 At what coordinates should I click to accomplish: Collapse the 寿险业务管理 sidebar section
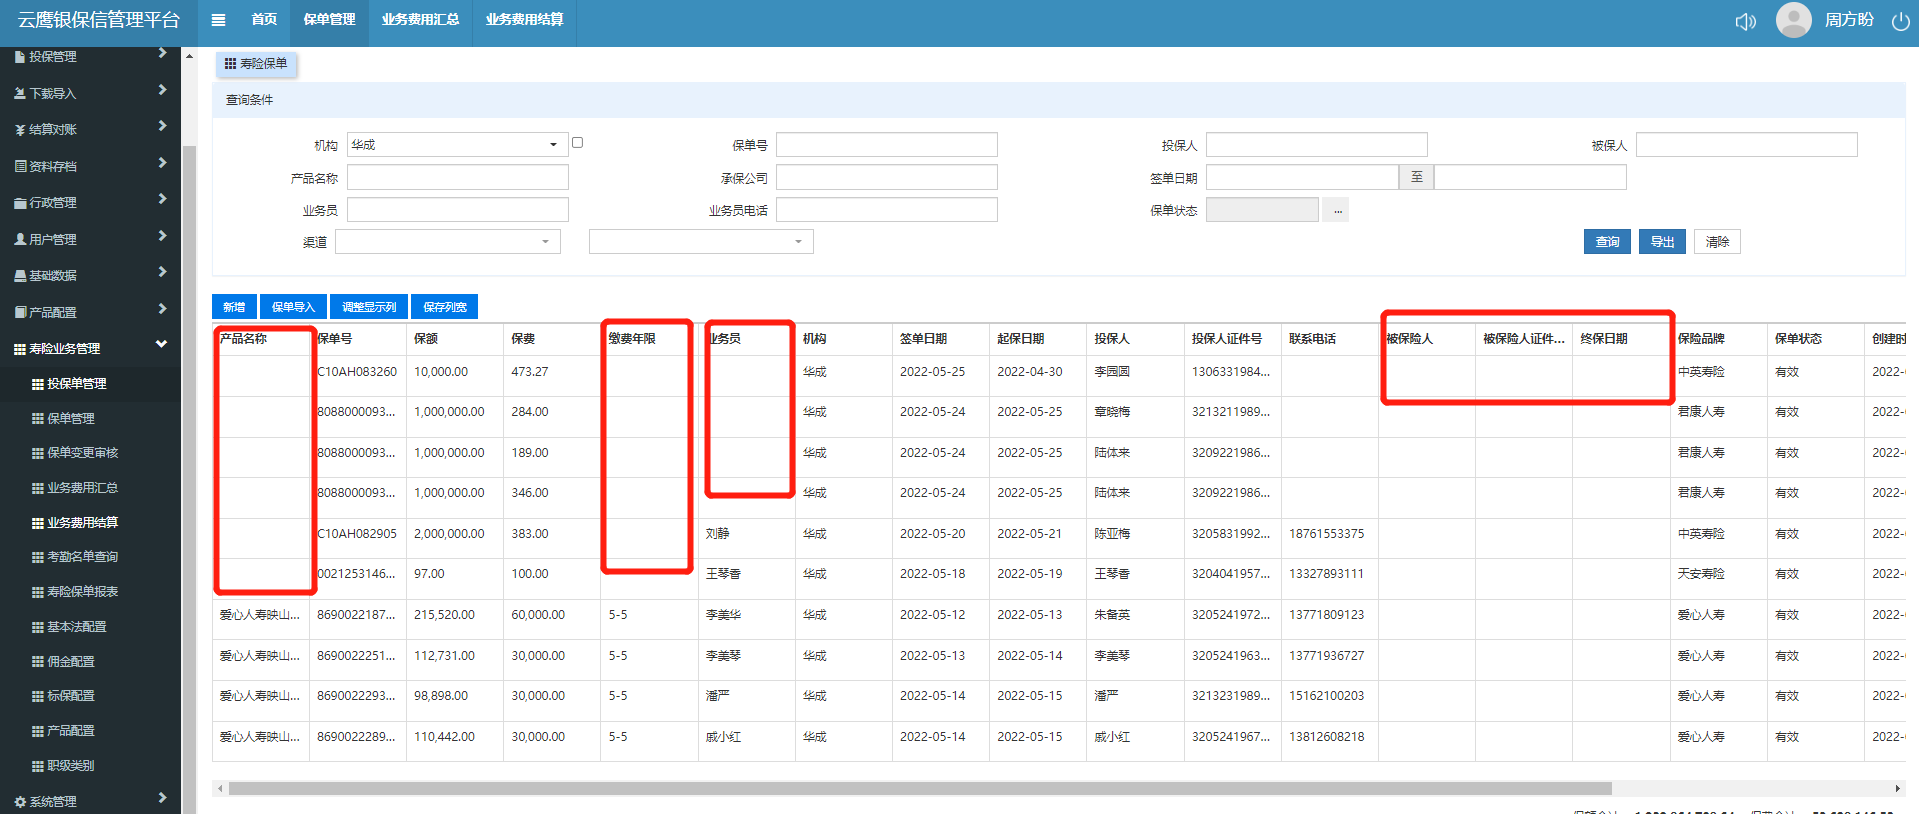click(161, 345)
